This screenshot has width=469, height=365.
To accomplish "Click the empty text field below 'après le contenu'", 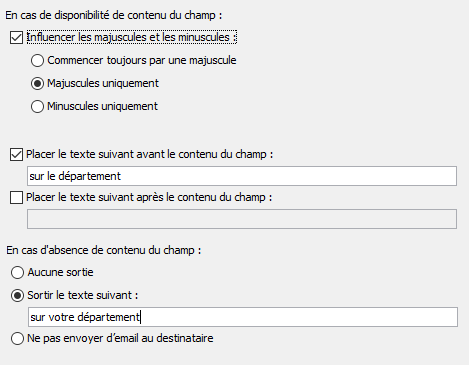I will tap(242, 219).
